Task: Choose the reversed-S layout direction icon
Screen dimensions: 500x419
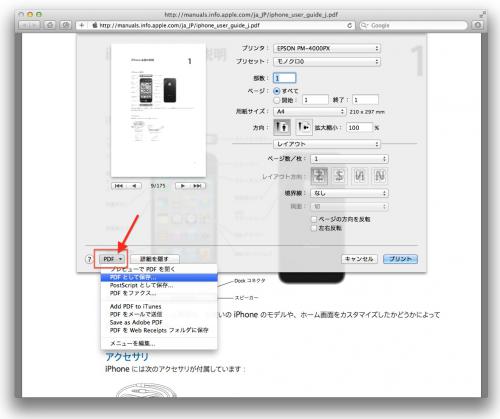Action: pos(339,176)
